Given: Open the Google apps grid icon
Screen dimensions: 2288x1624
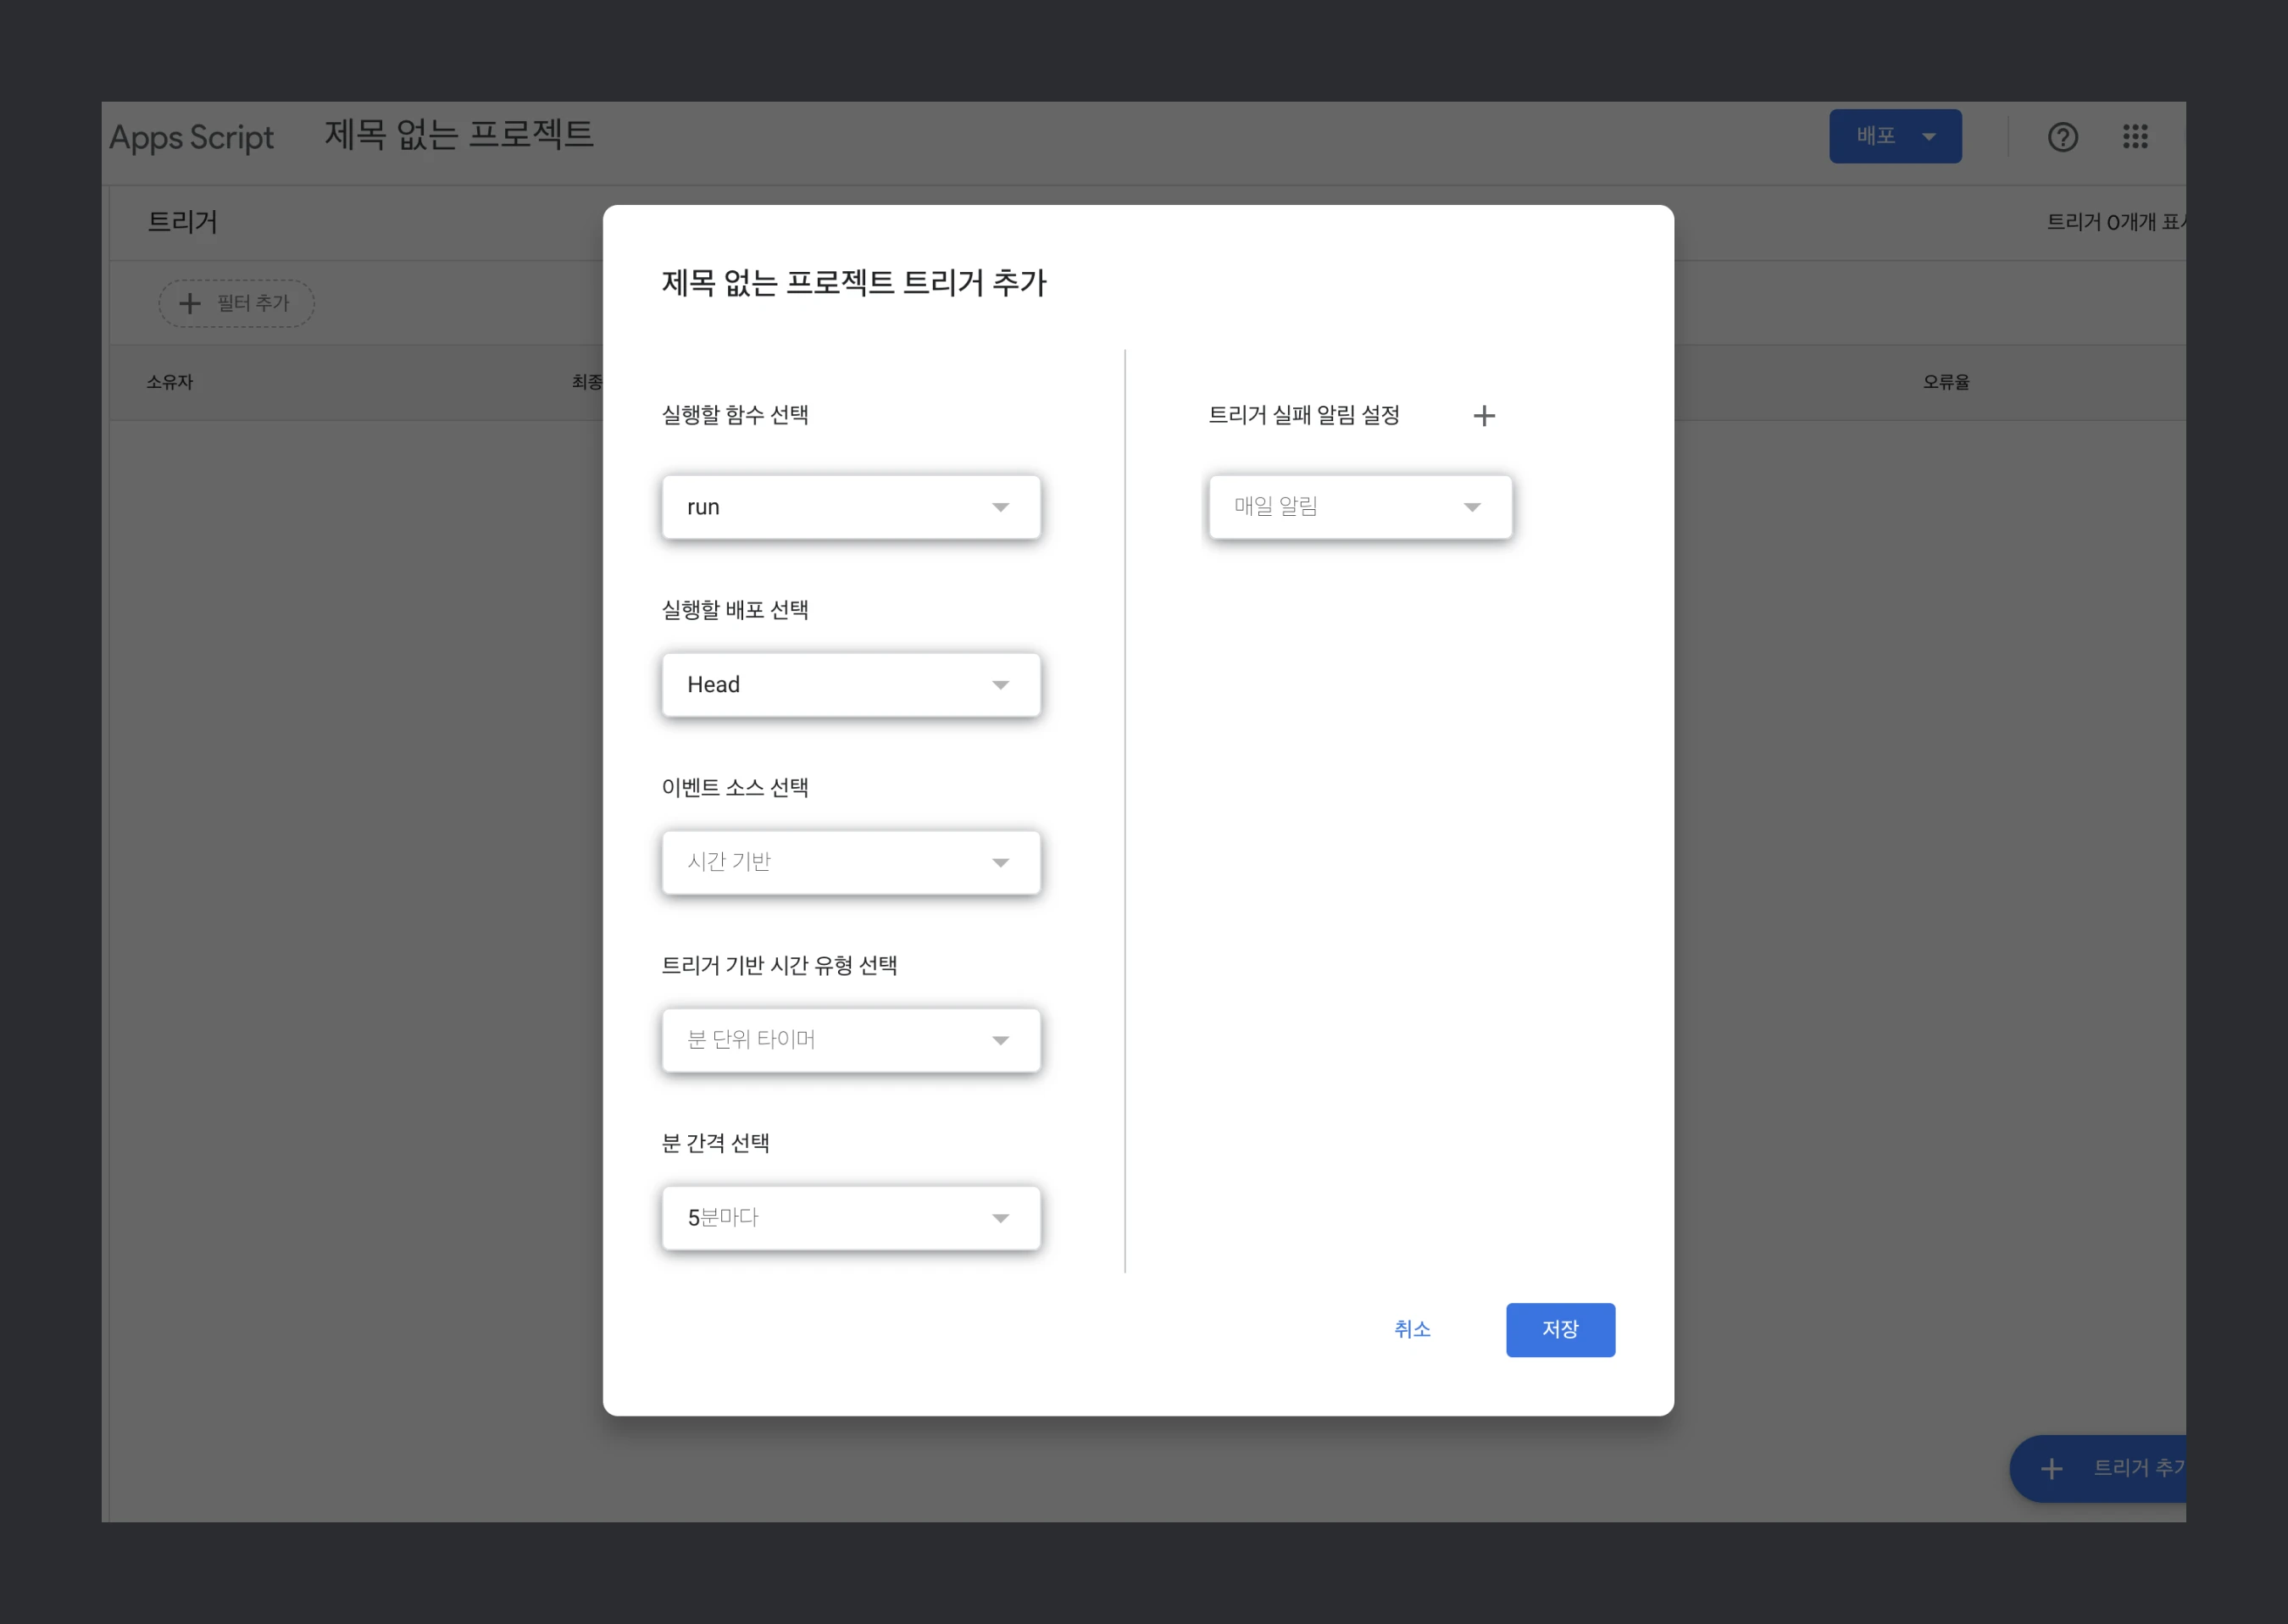Looking at the screenshot, I should click(2135, 137).
